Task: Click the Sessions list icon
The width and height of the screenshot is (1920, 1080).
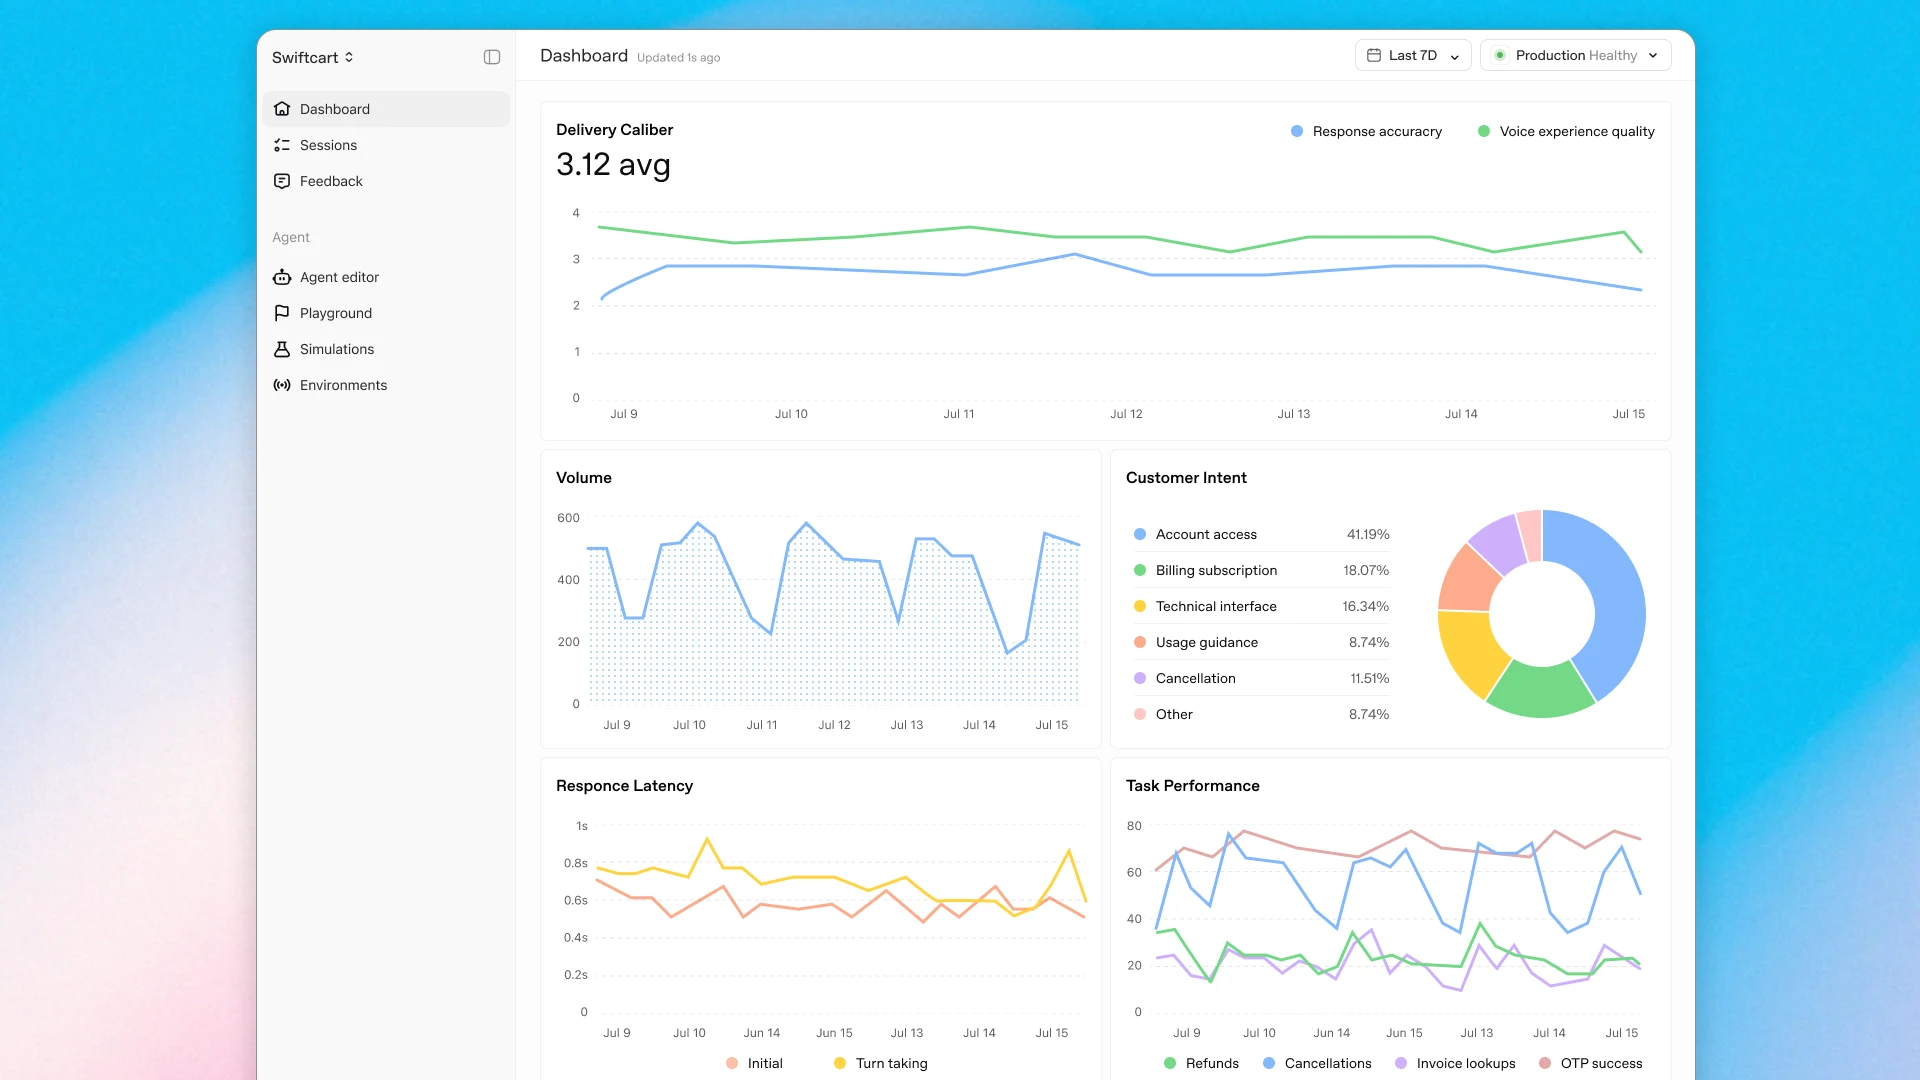Action: click(282, 145)
